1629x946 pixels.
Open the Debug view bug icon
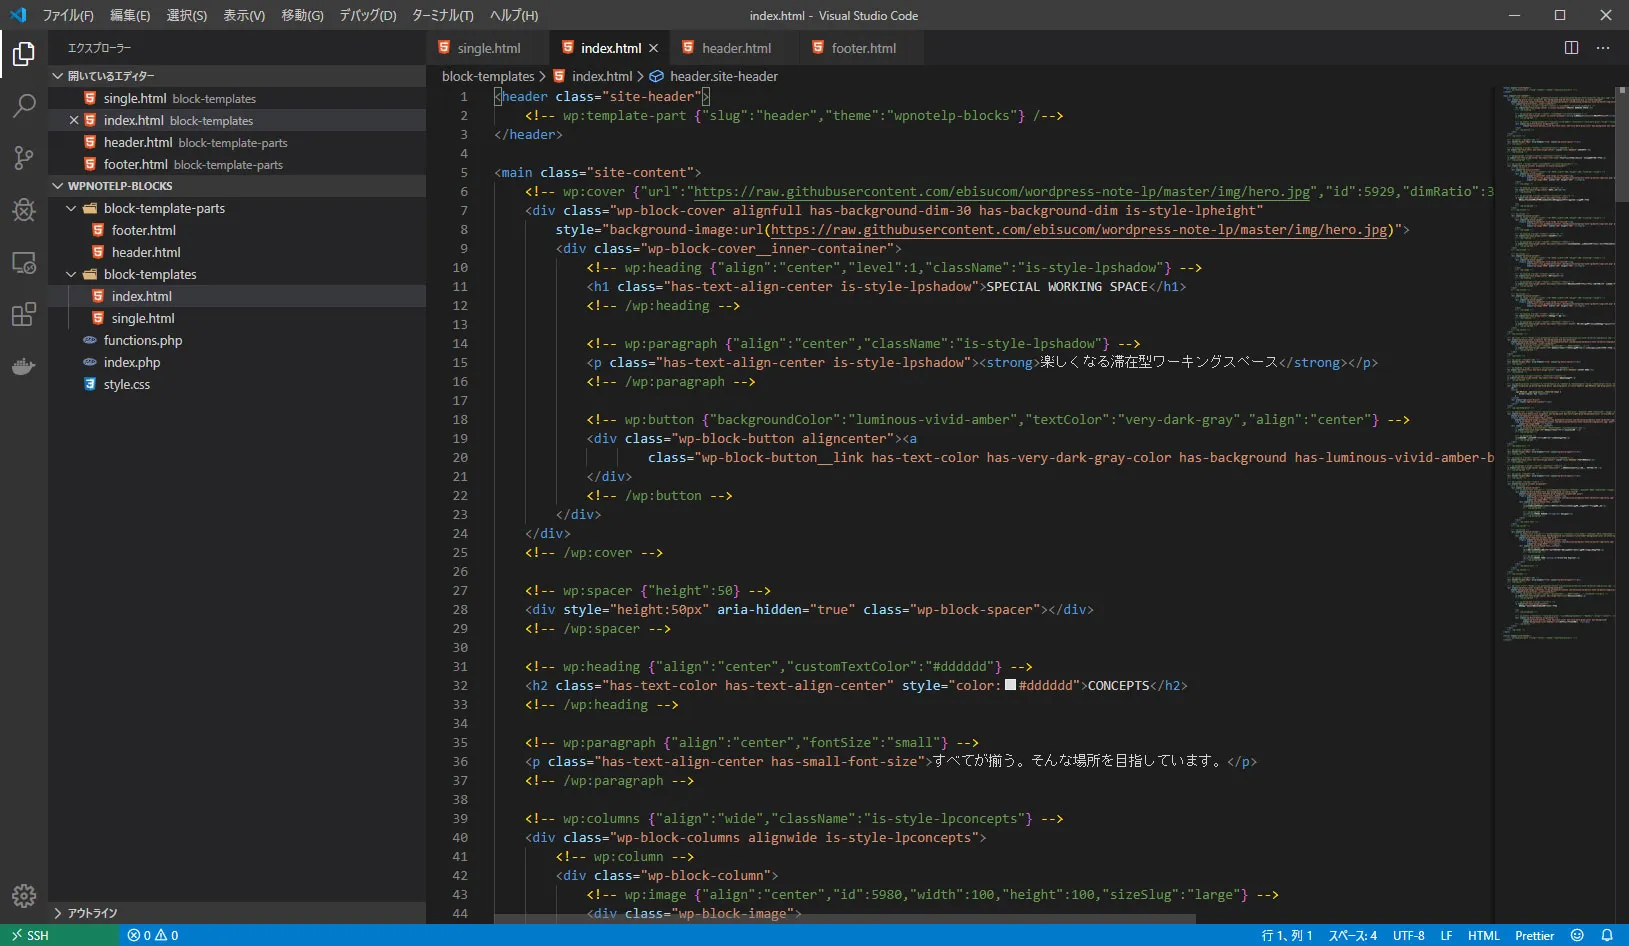(24, 210)
